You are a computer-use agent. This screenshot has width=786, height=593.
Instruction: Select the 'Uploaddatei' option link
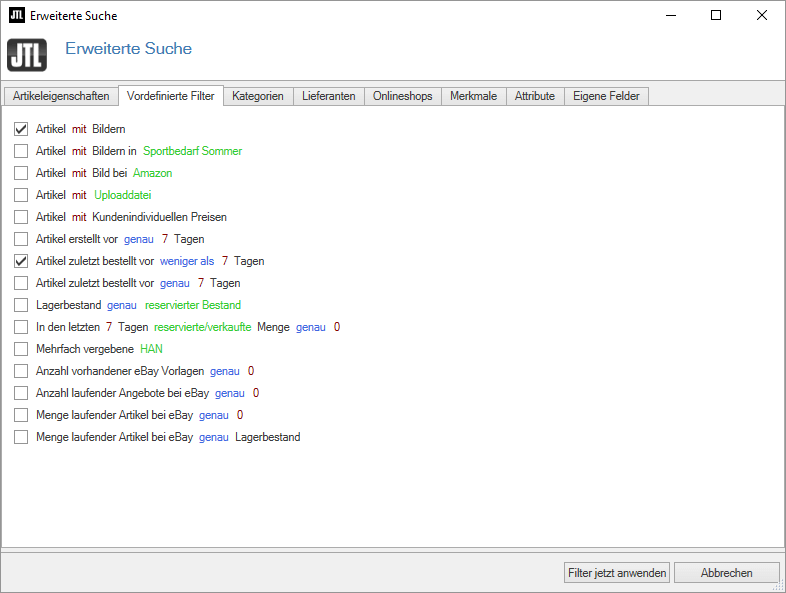coord(122,195)
